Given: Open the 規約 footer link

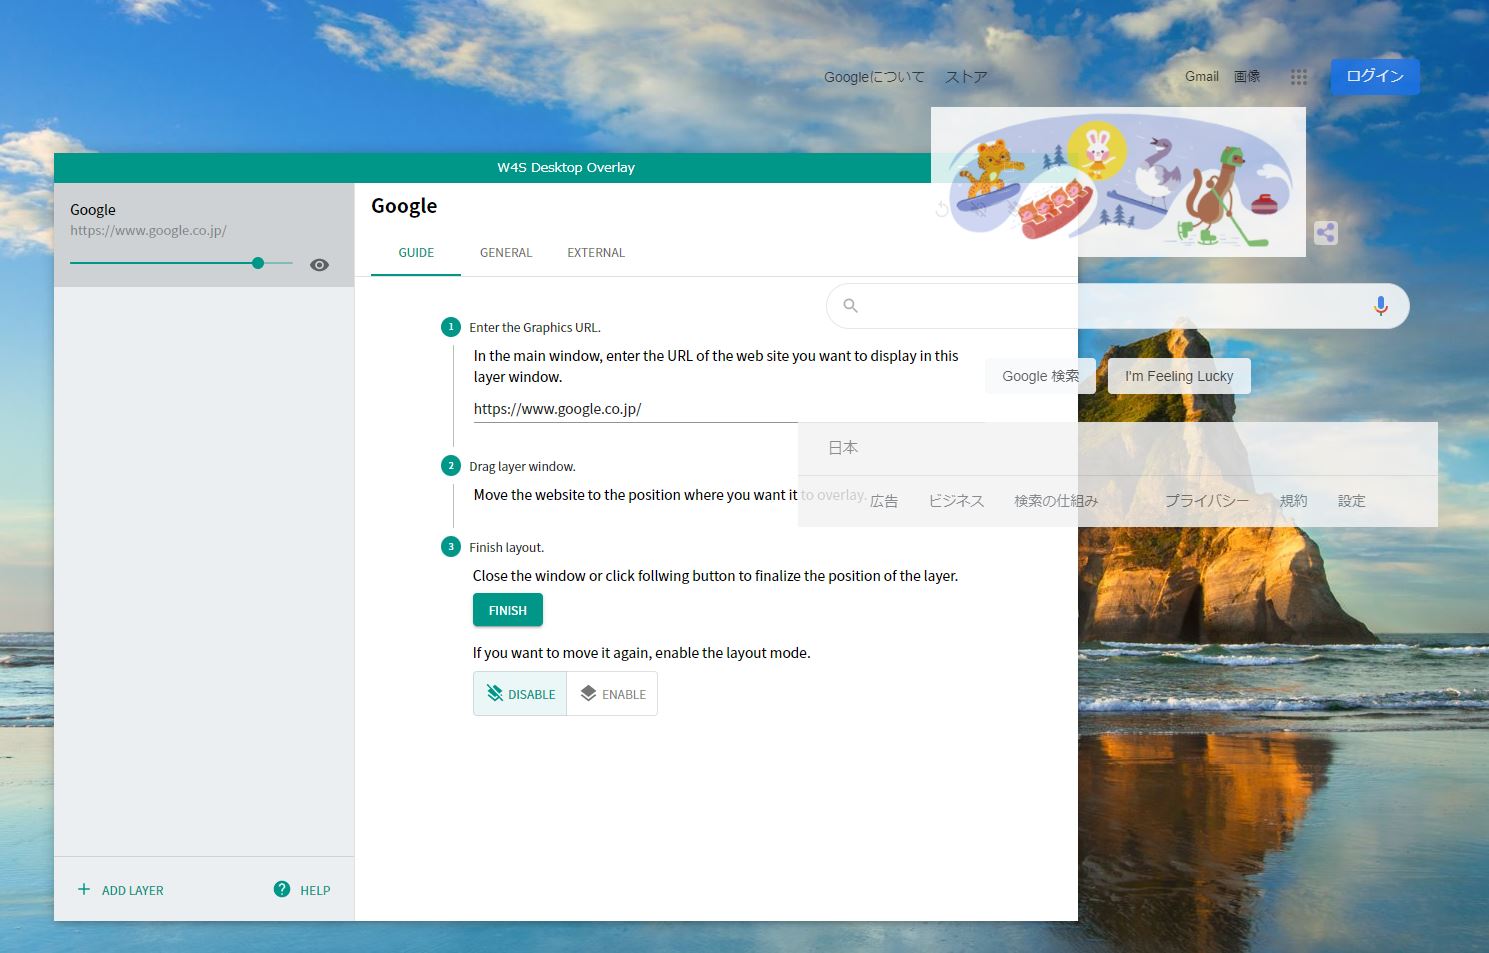Looking at the screenshot, I should 1293,501.
